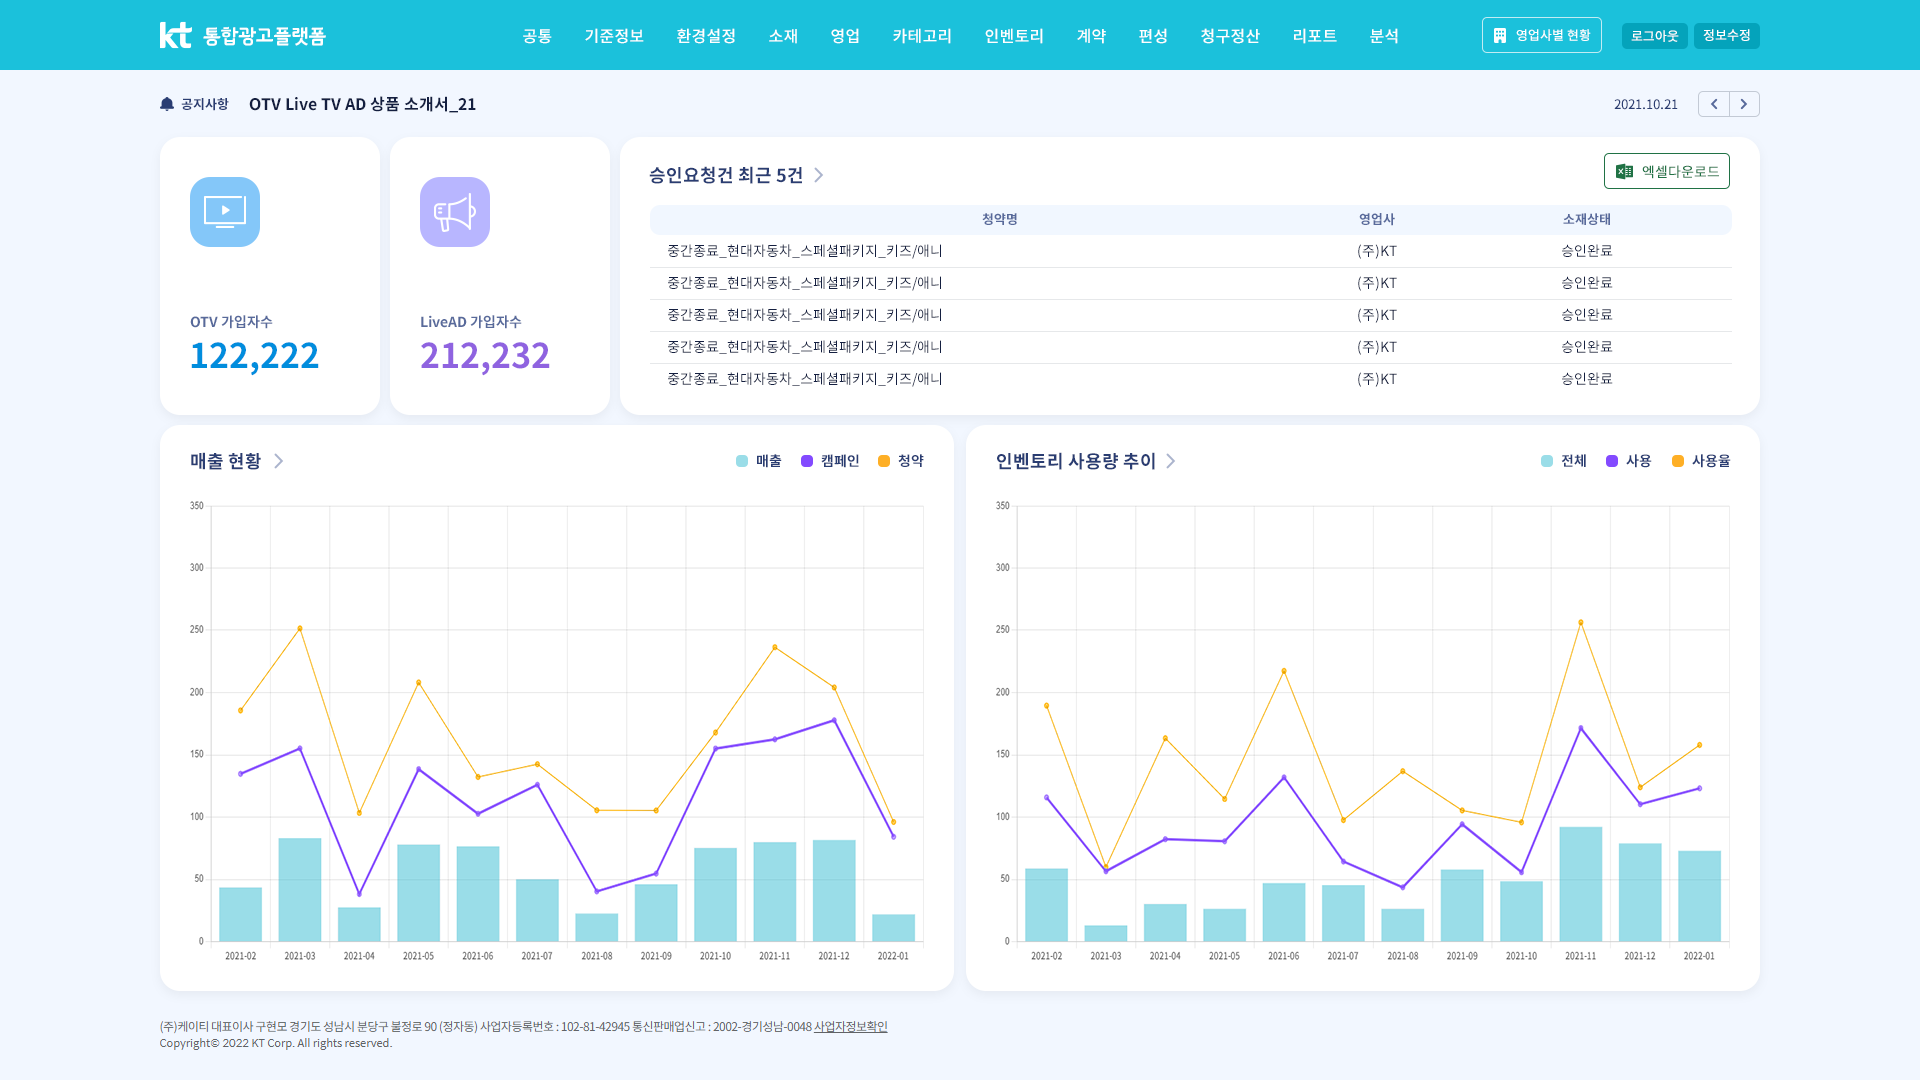Click the OTV subscribers TV icon
Image resolution: width=1920 pixels, height=1080 pixels.
[x=225, y=212]
